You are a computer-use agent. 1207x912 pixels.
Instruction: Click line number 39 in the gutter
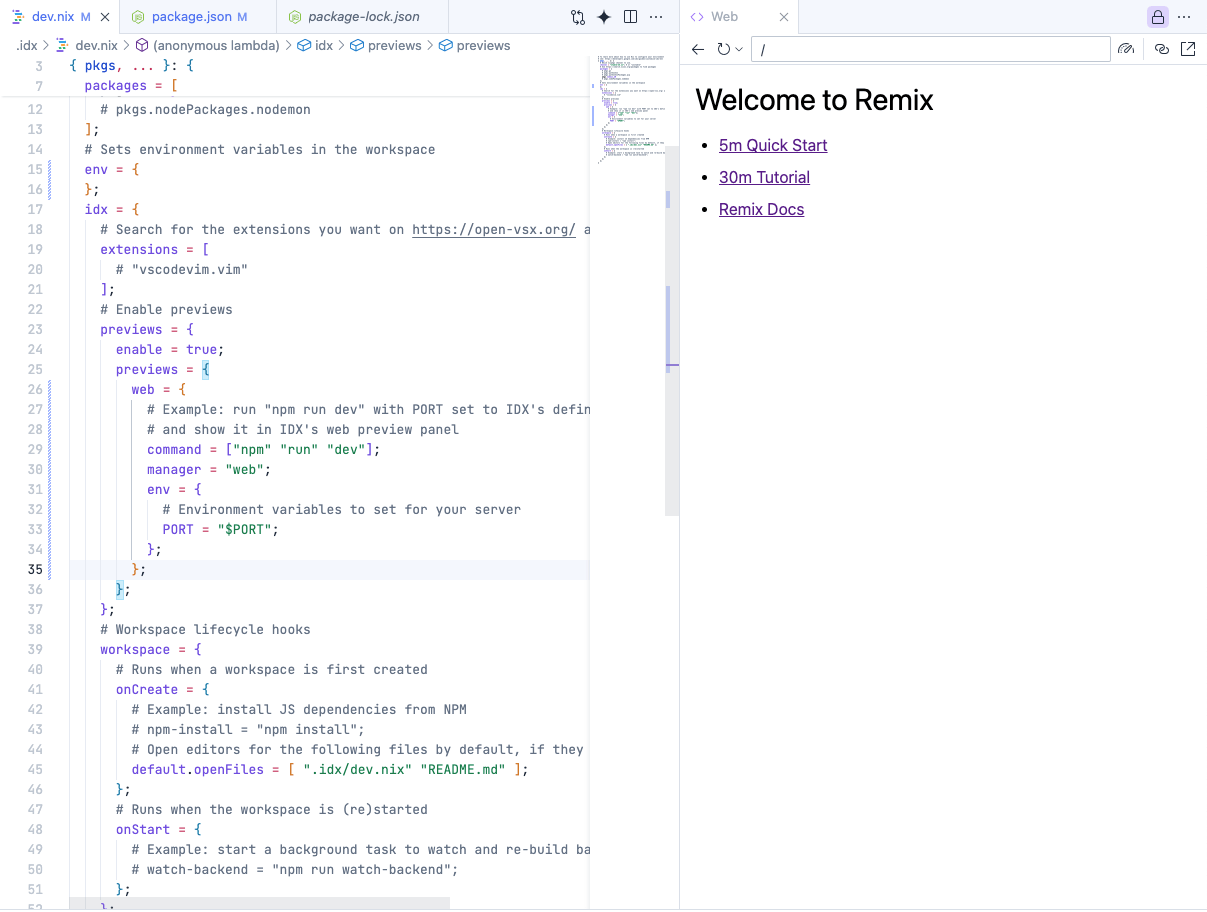[35, 649]
